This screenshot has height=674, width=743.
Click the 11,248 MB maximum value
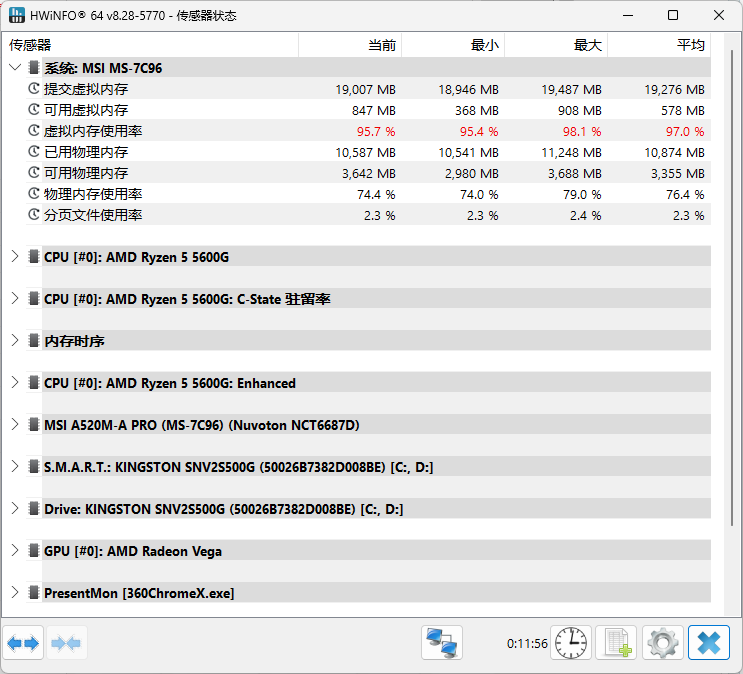pos(571,153)
